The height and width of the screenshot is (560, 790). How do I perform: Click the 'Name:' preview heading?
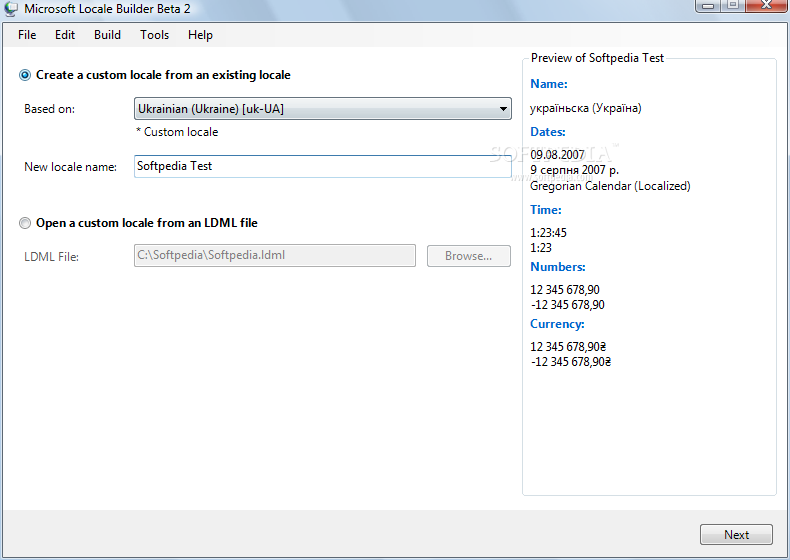click(549, 84)
